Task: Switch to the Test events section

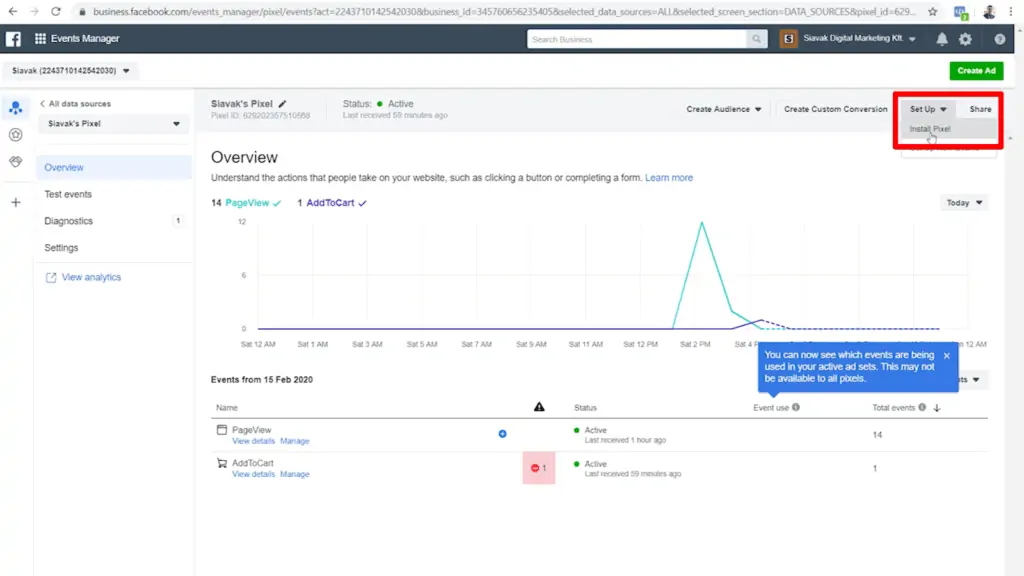Action: point(67,194)
